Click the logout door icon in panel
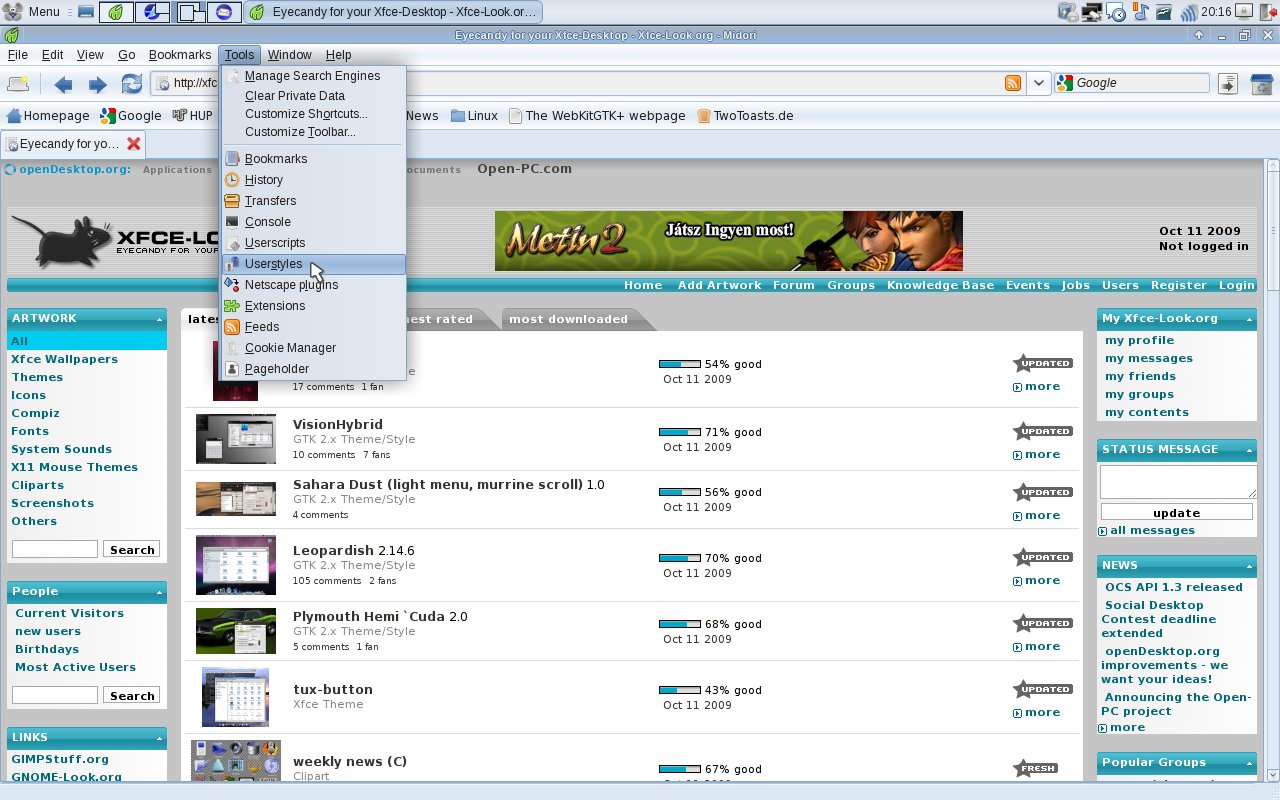The image size is (1280, 800). click(x=1266, y=12)
